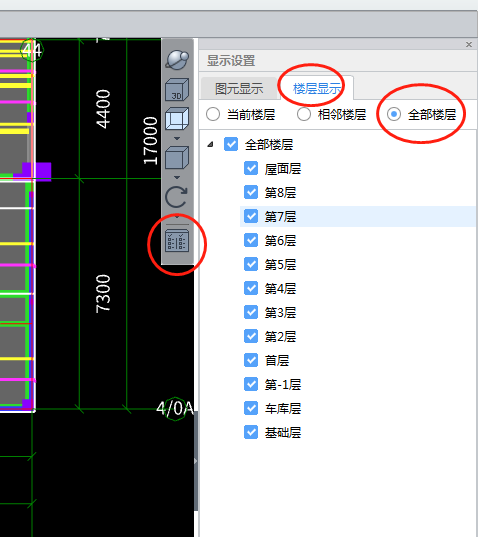Select the 全部楼层 radio button
Image resolution: width=478 pixels, height=537 pixels.
(x=394, y=114)
